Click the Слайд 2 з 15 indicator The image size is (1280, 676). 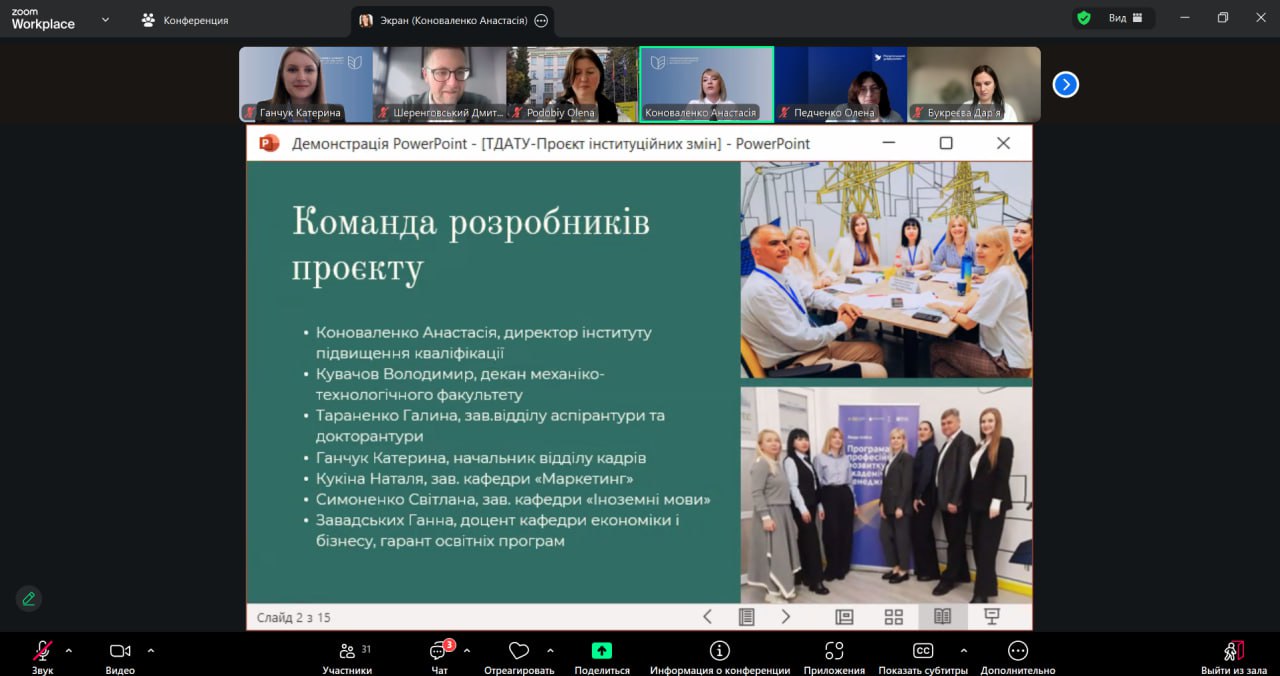(x=293, y=617)
